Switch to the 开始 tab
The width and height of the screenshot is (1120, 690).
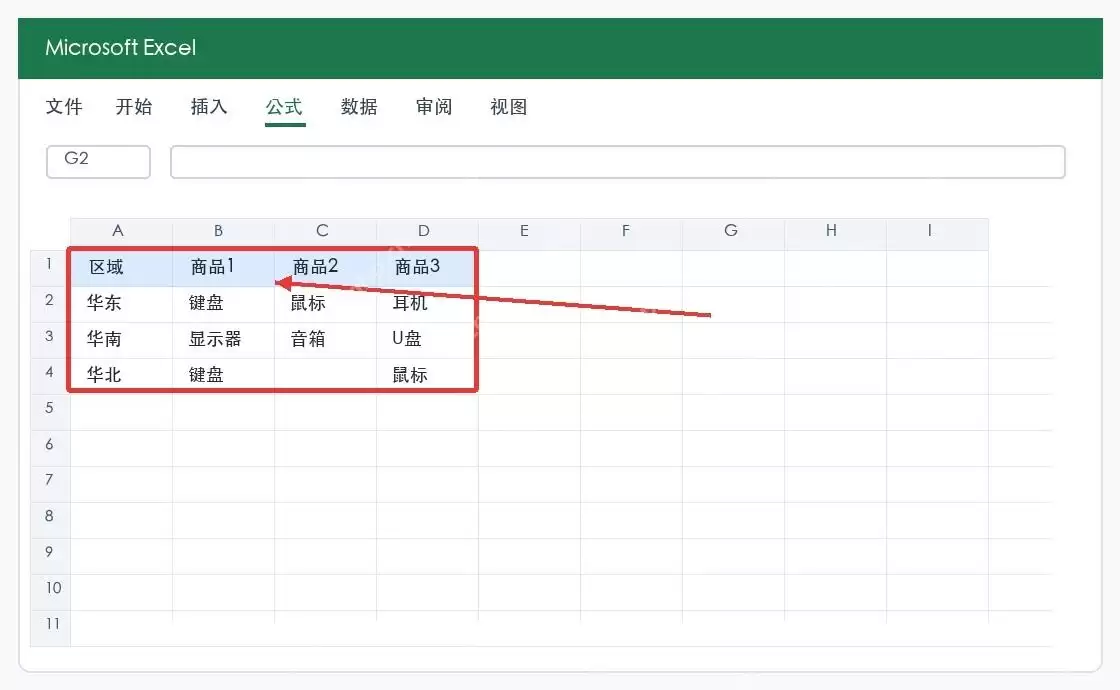point(134,107)
